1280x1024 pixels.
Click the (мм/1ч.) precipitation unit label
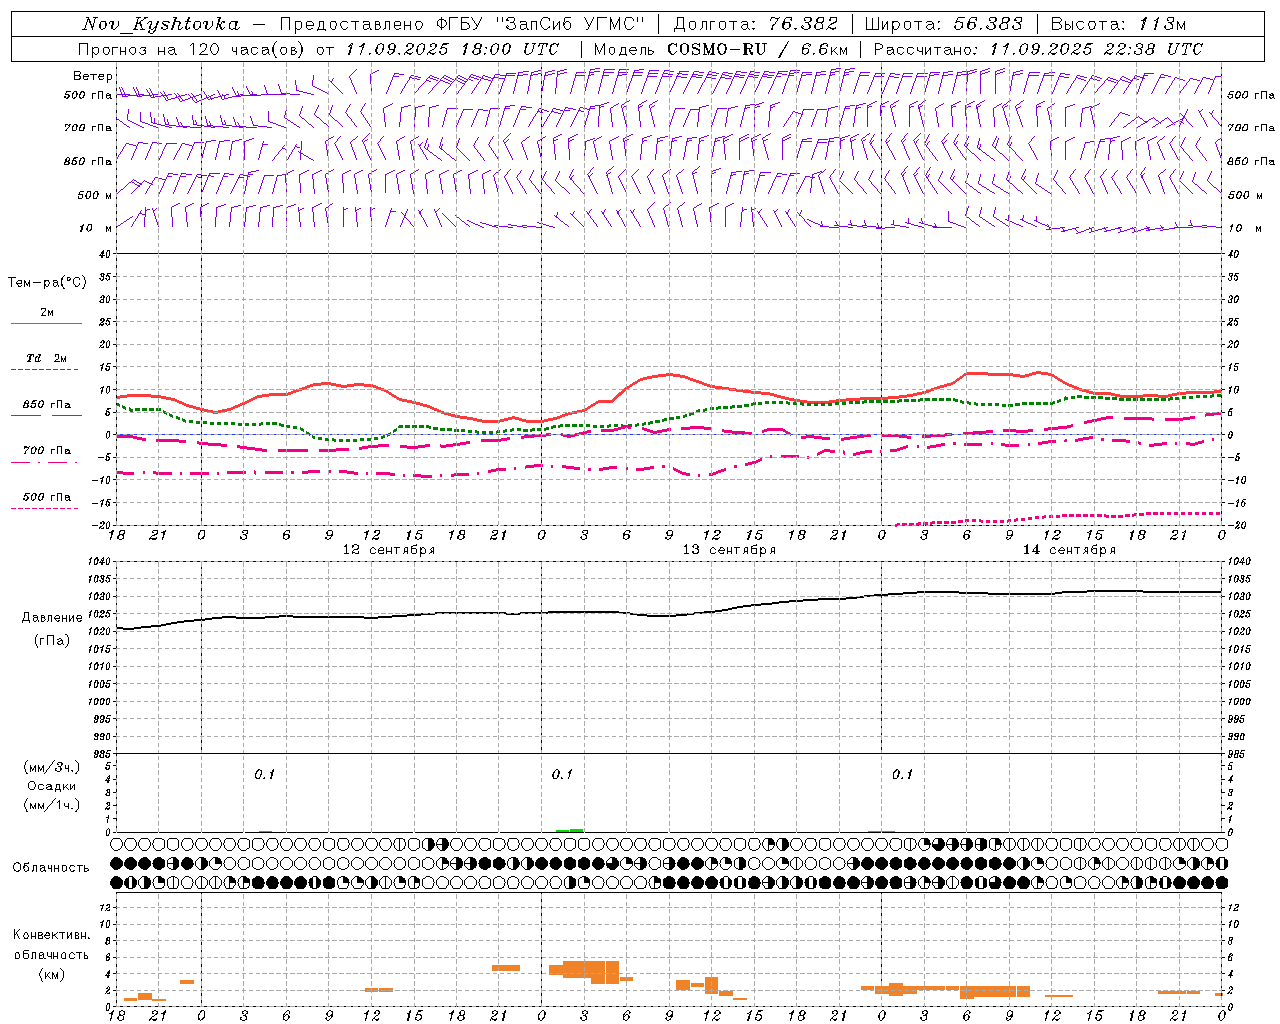click(x=52, y=805)
